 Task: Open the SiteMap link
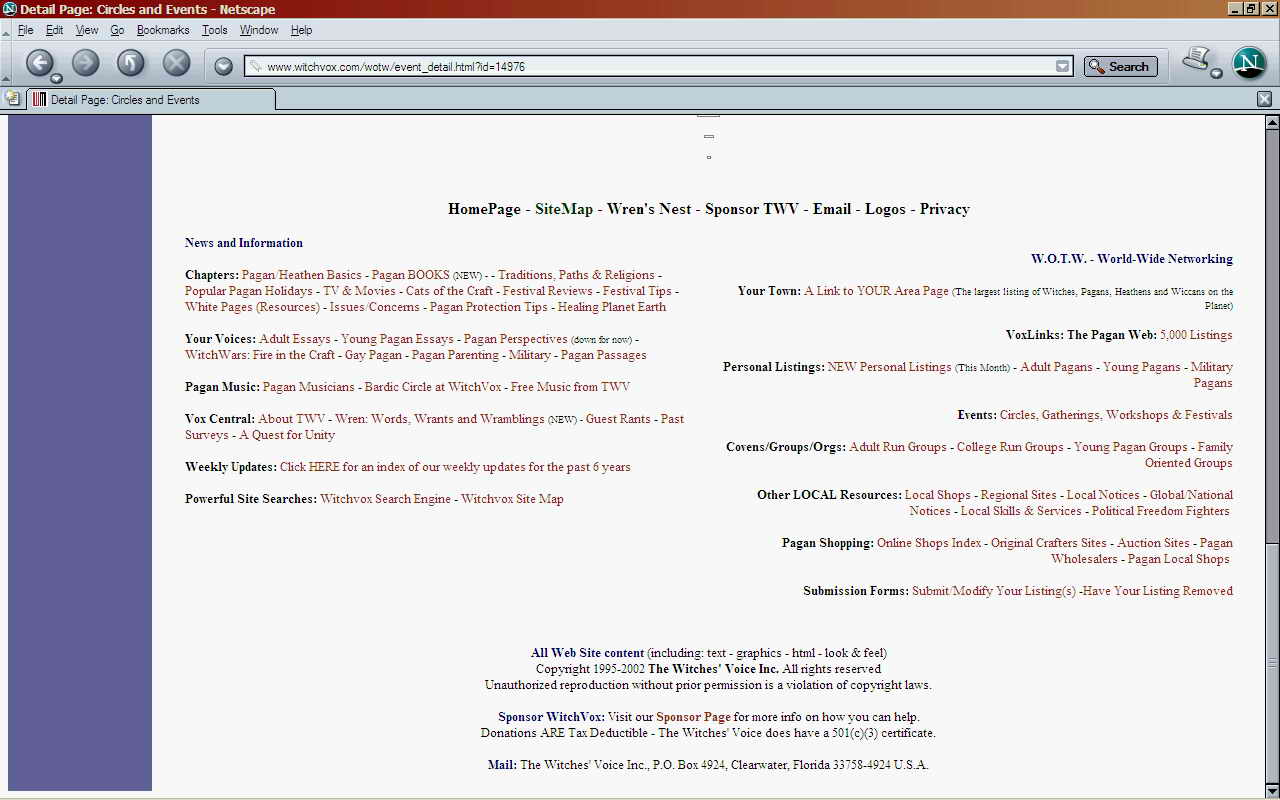pyautogui.click(x=564, y=209)
